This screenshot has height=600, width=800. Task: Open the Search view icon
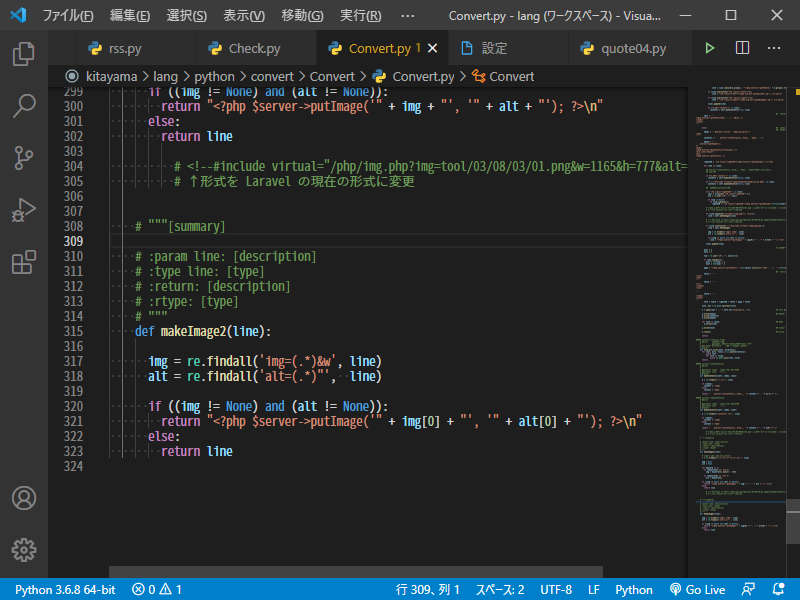coord(24,105)
